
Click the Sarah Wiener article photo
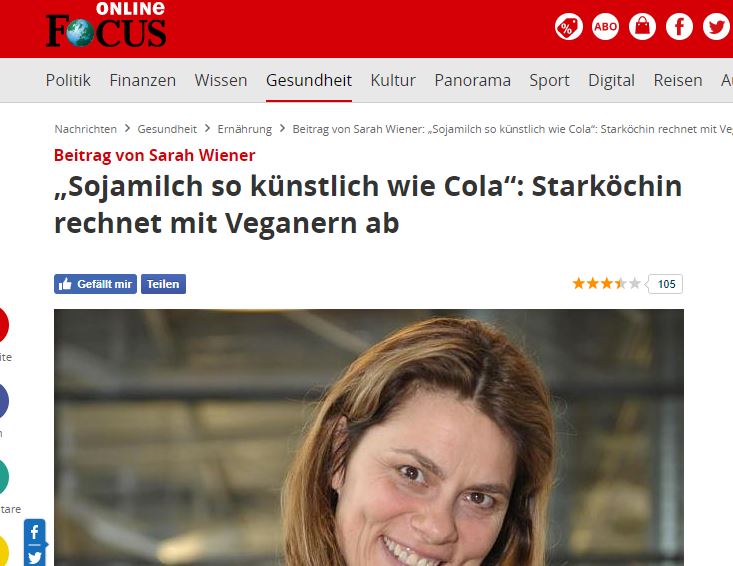coord(369,437)
